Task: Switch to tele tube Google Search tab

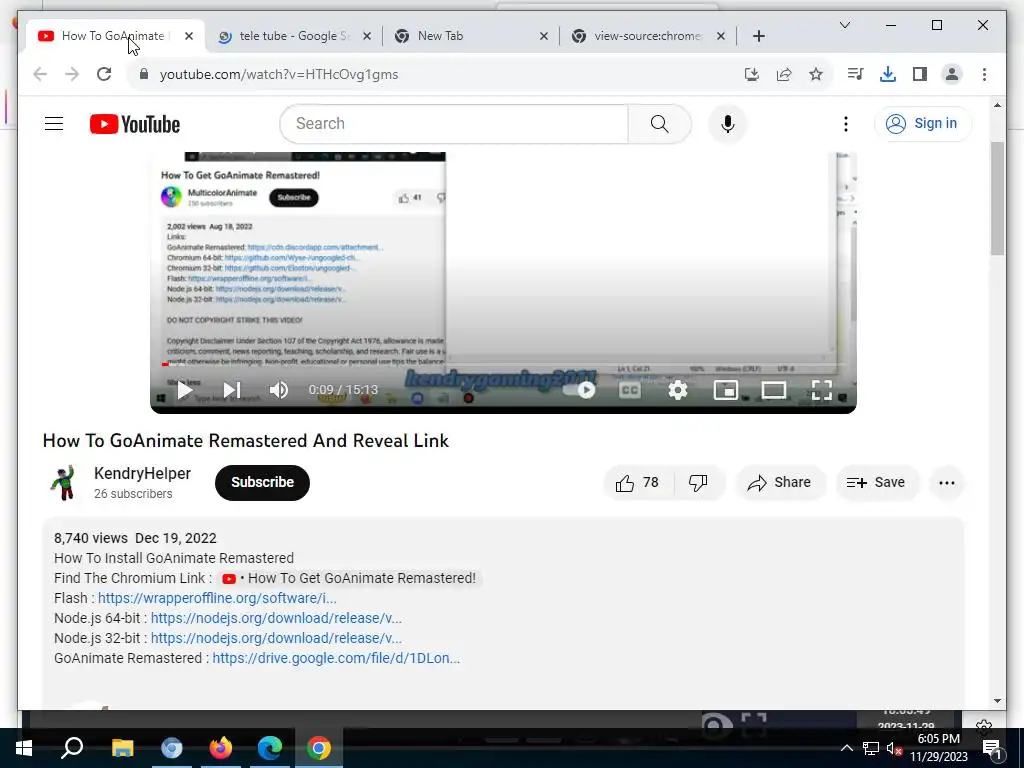Action: [293, 36]
